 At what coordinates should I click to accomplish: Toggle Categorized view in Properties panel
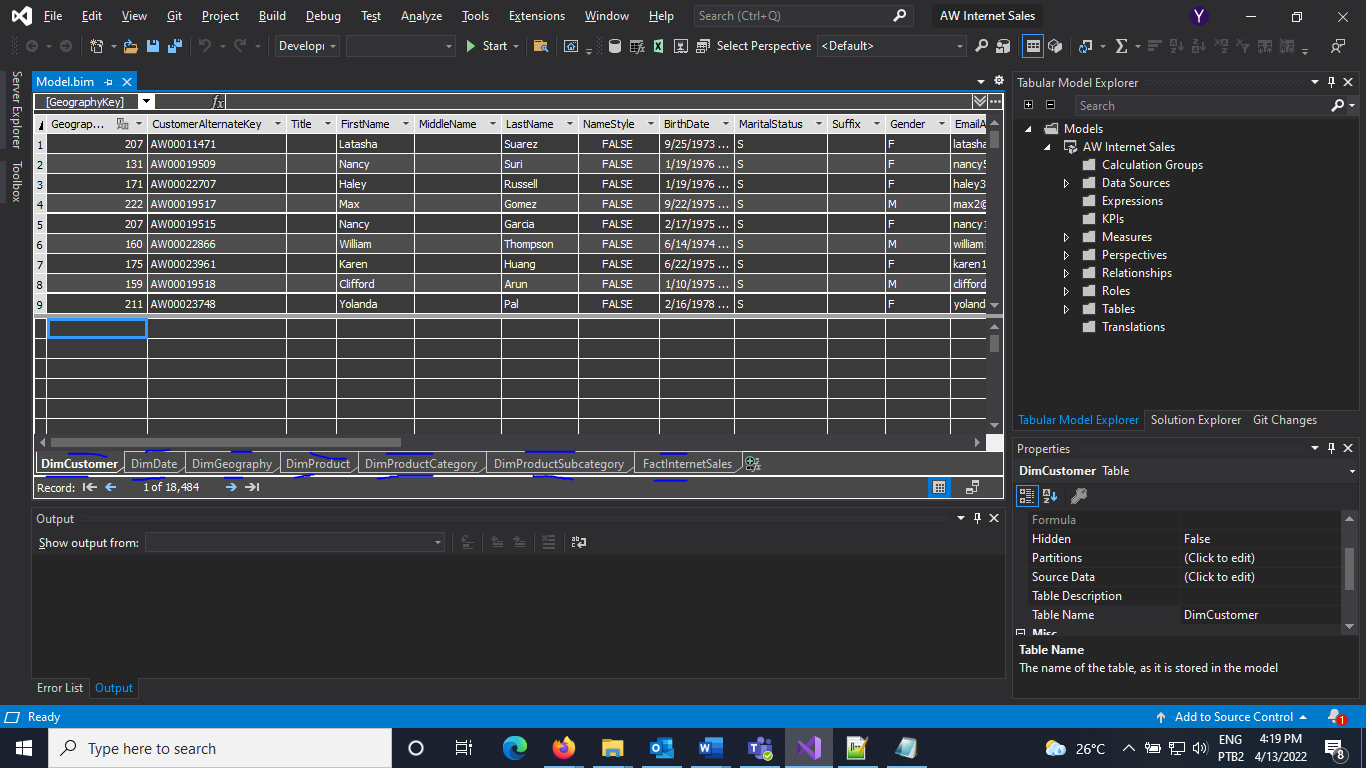point(1027,495)
